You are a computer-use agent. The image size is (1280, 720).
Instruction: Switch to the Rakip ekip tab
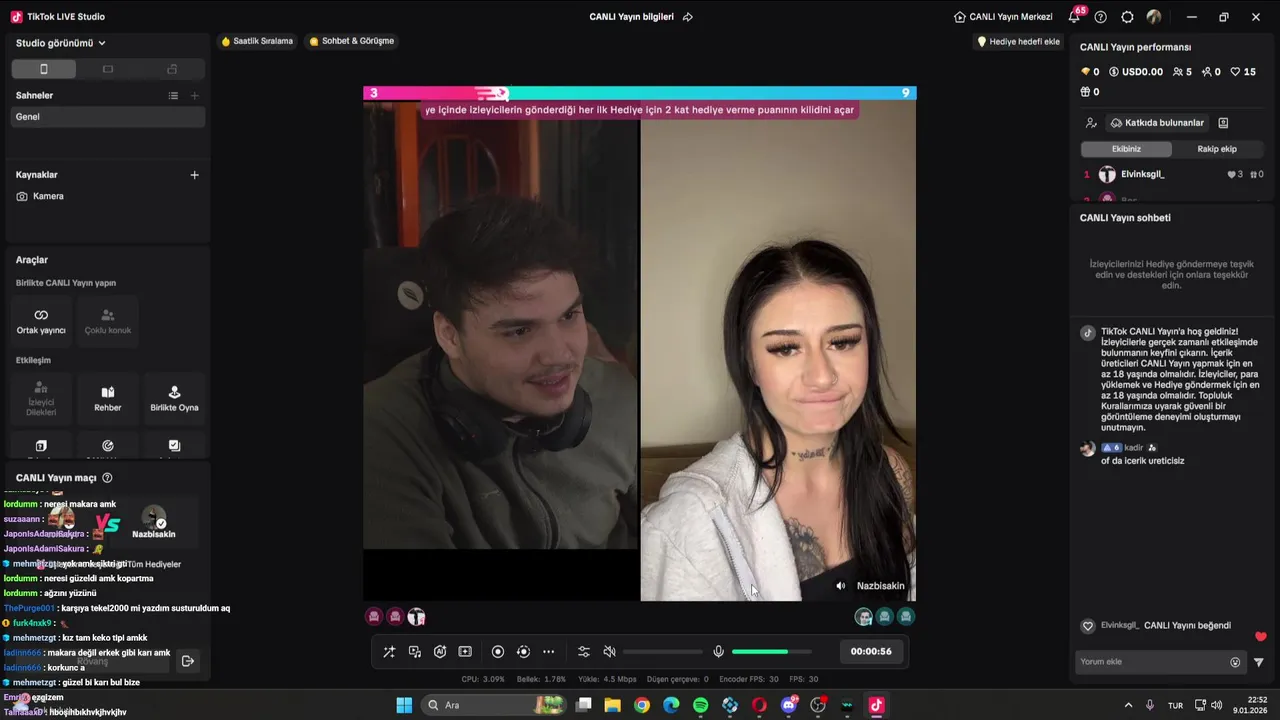coord(1217,149)
